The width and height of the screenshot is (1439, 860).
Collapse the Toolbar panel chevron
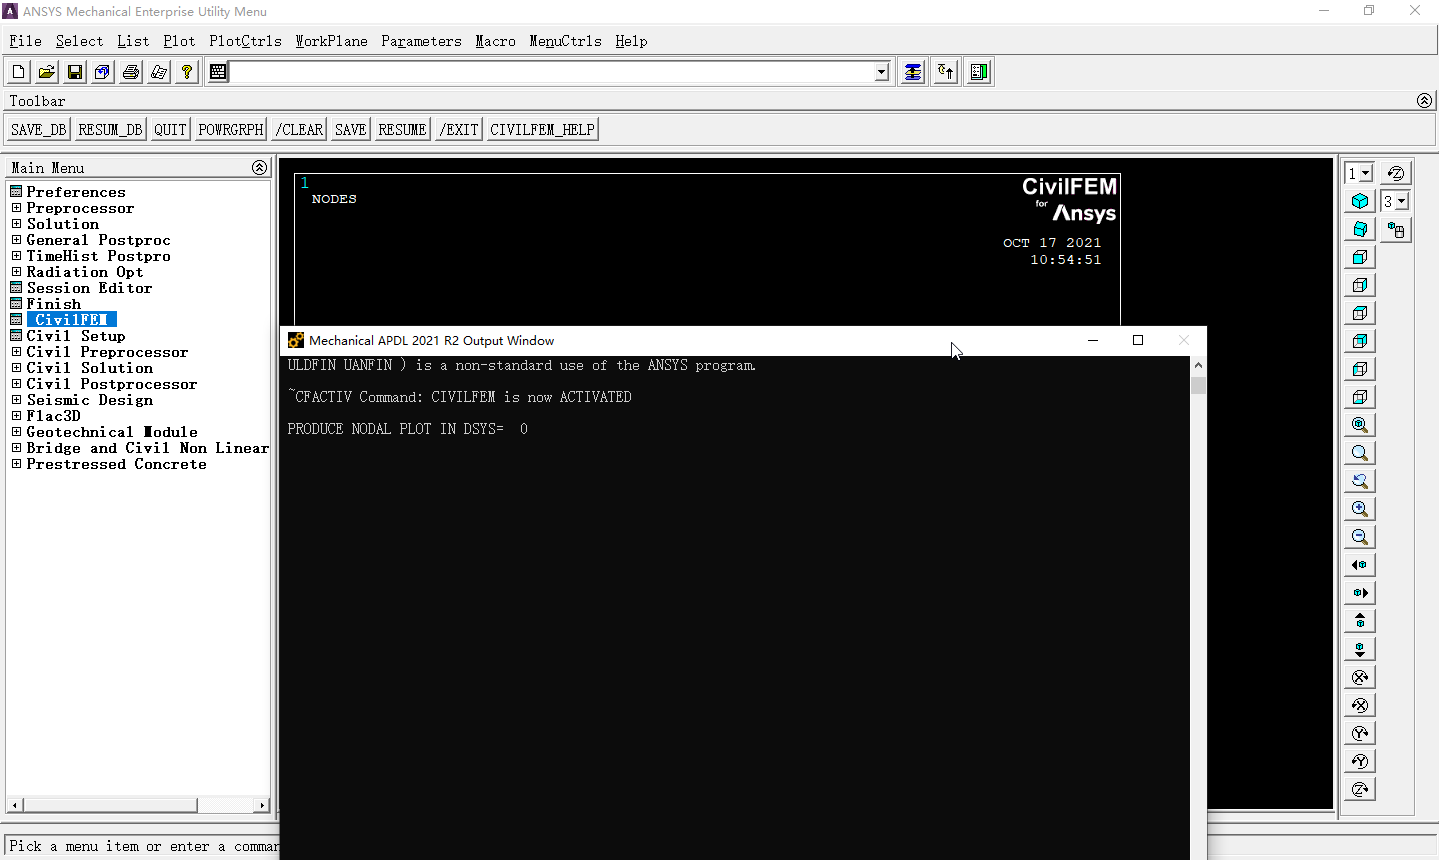pos(1425,100)
